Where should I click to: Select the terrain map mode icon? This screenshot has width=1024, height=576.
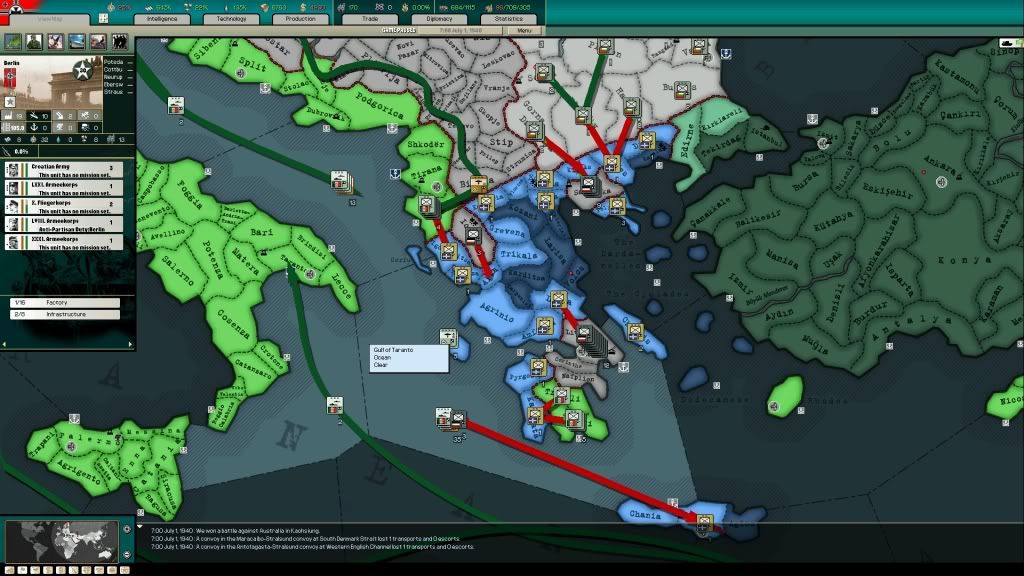coord(14,42)
